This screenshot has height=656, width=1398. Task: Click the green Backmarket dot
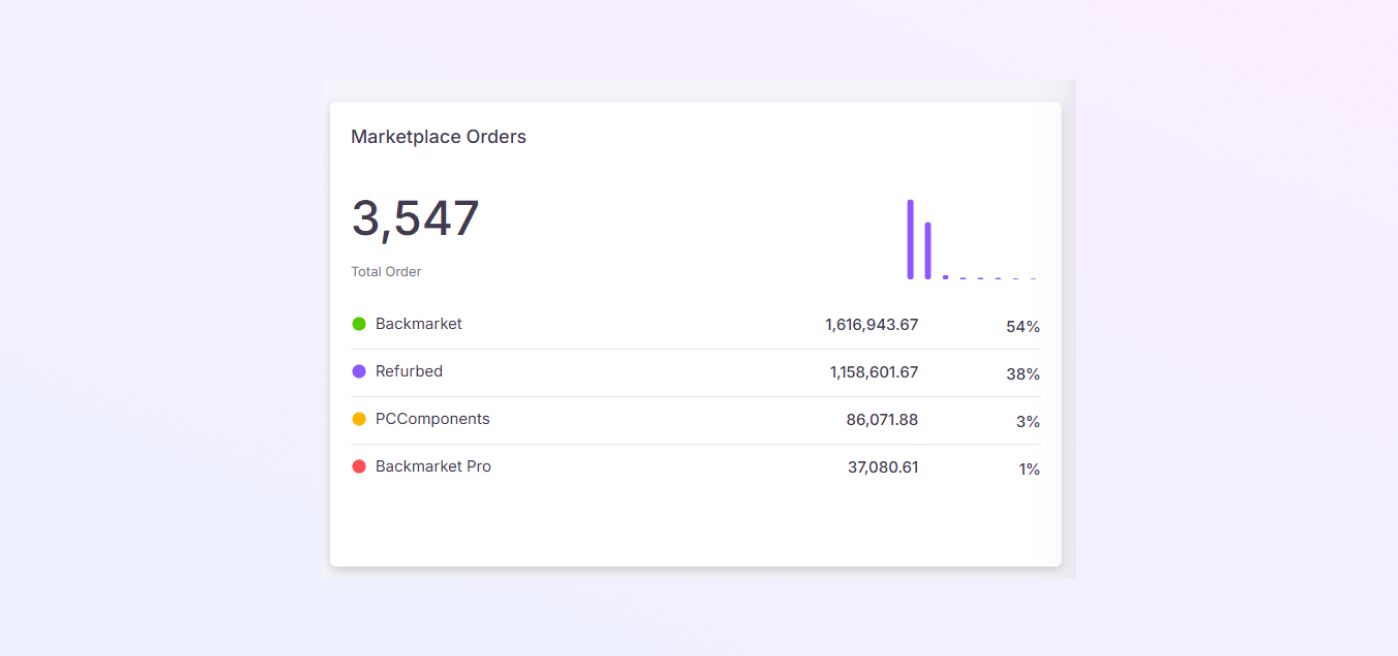(359, 324)
